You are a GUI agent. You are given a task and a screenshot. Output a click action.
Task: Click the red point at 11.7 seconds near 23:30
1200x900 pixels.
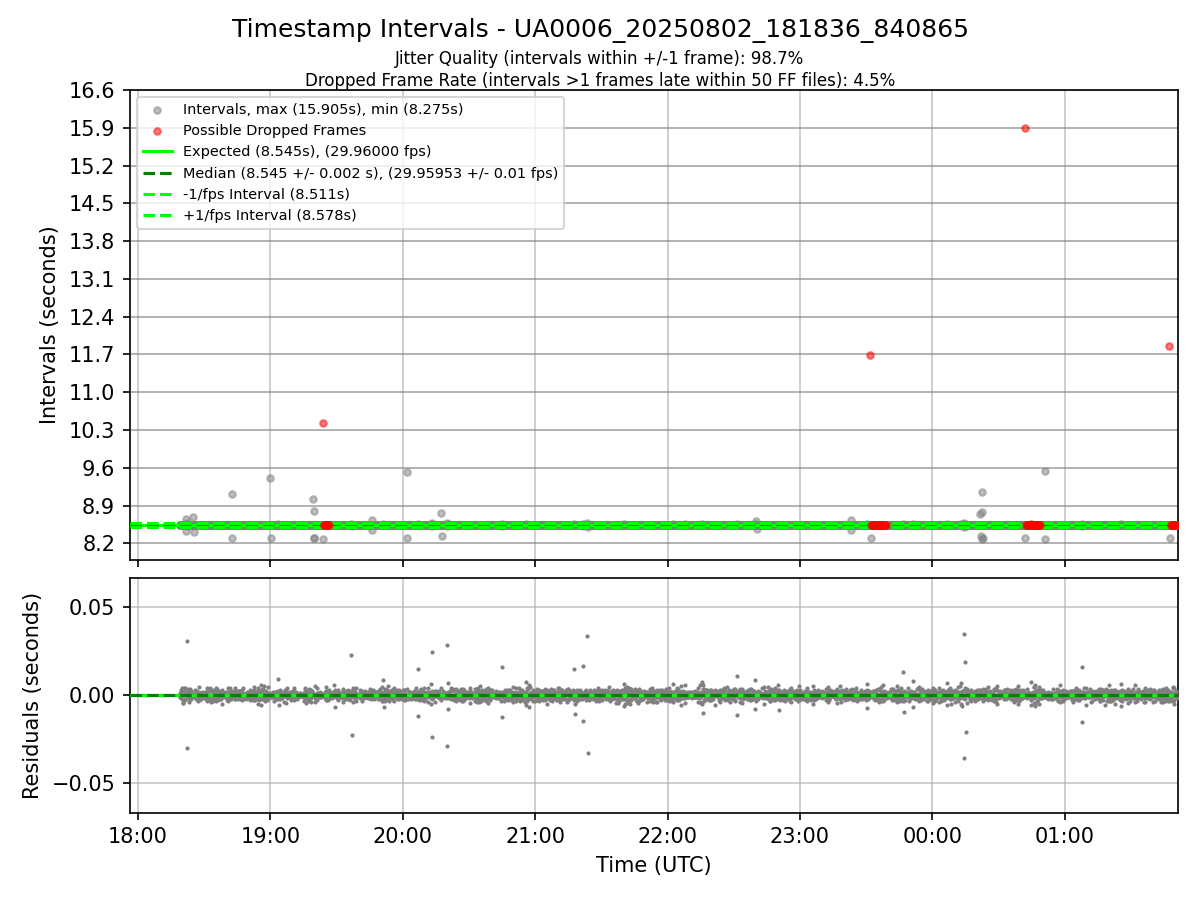point(870,355)
